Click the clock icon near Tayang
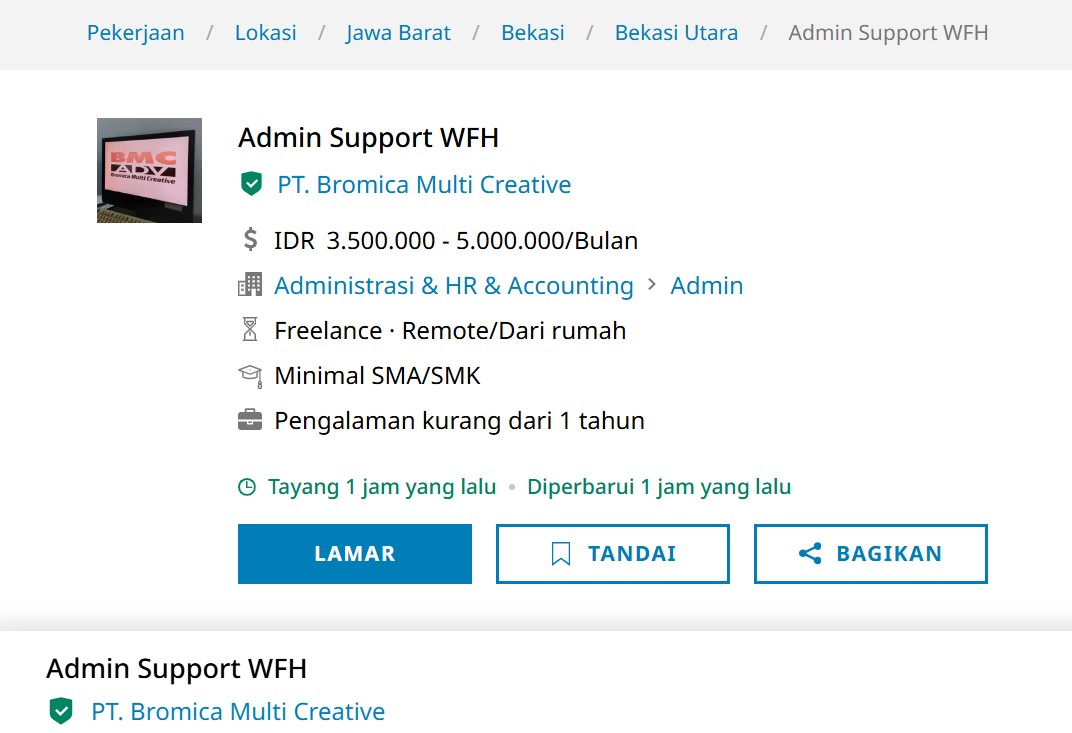 click(x=247, y=487)
